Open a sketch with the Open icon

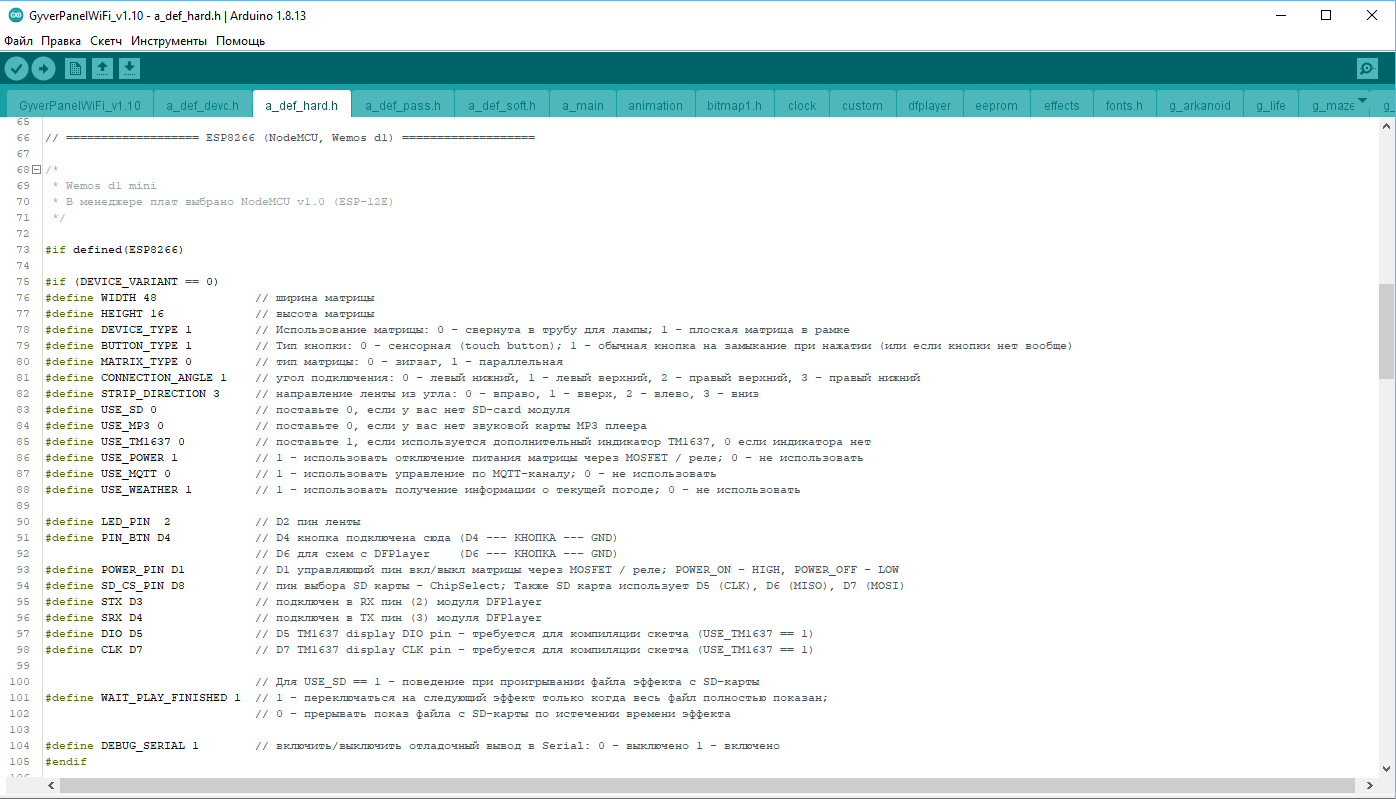click(102, 68)
